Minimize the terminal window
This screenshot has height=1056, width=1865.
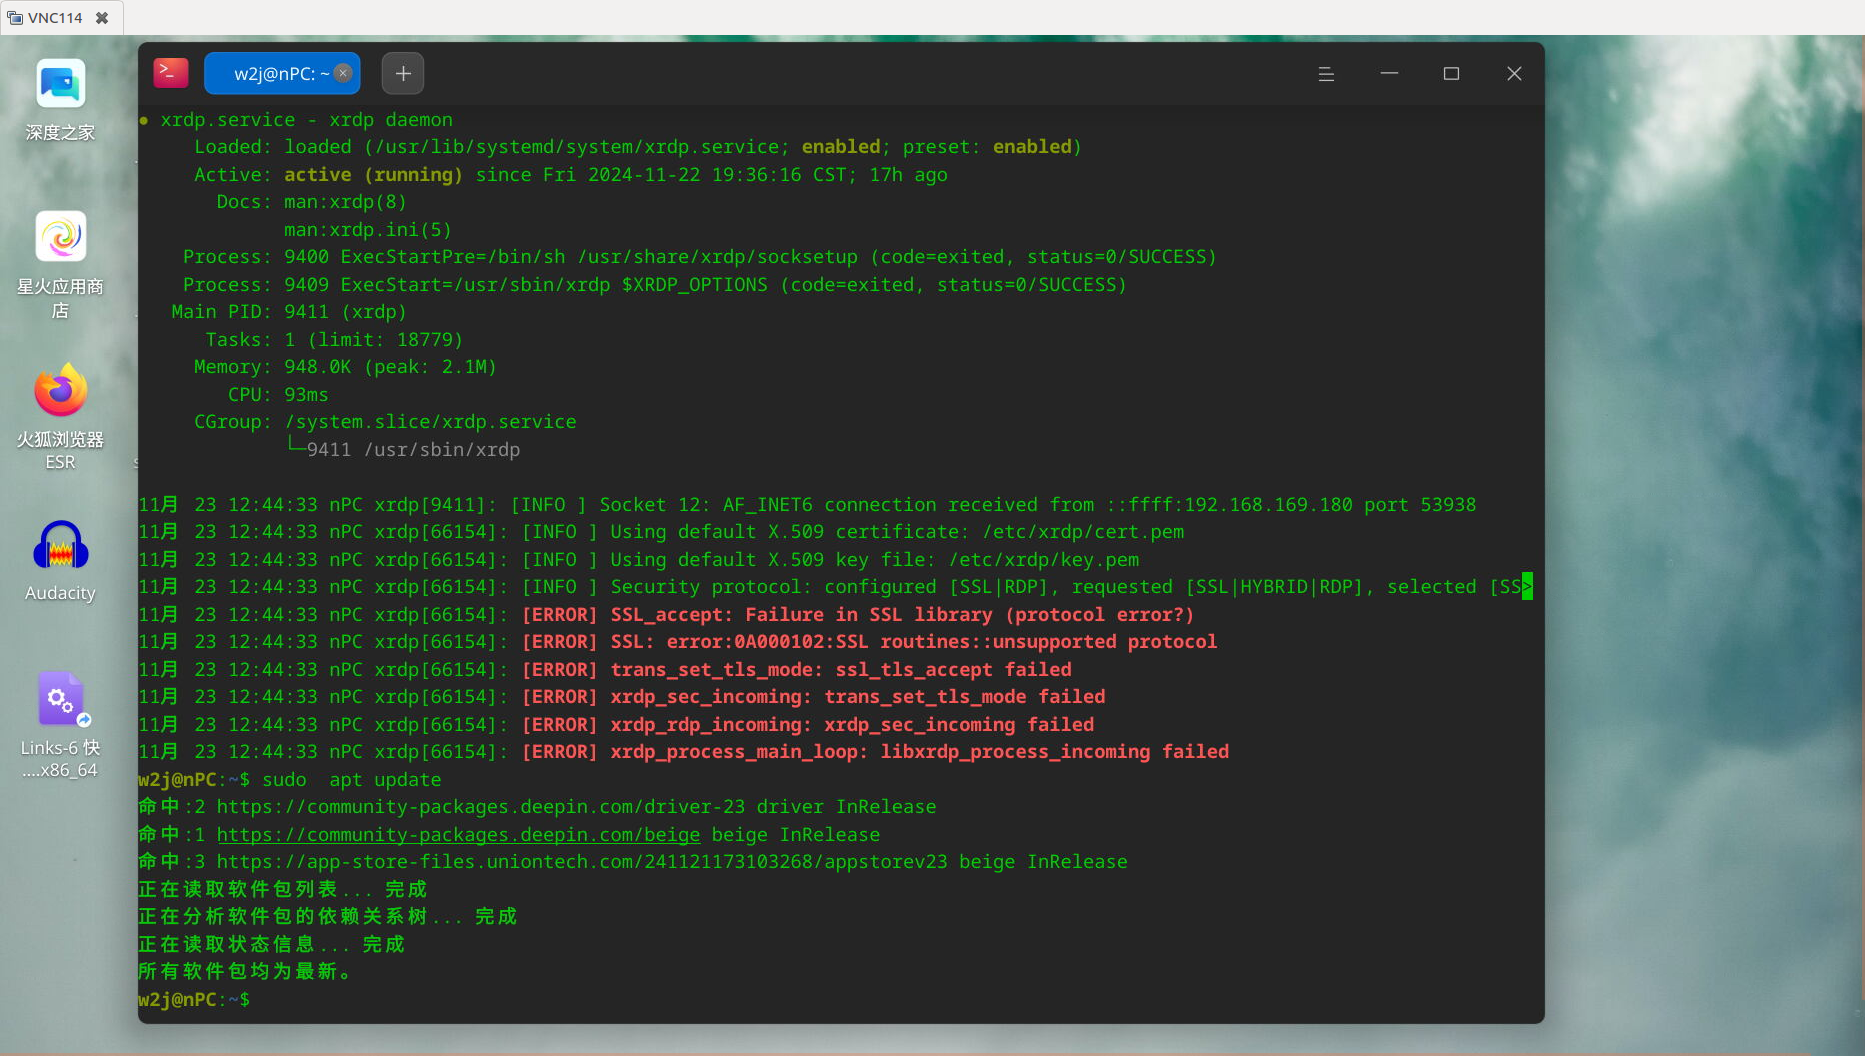pos(1389,74)
